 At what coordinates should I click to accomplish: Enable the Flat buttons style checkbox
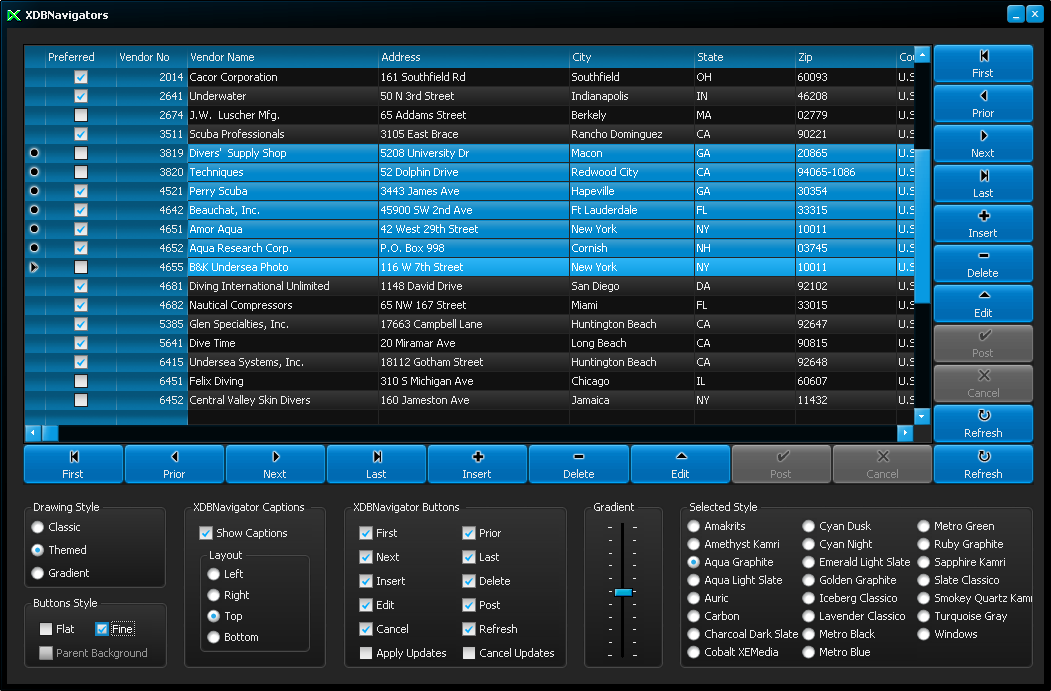click(46, 629)
